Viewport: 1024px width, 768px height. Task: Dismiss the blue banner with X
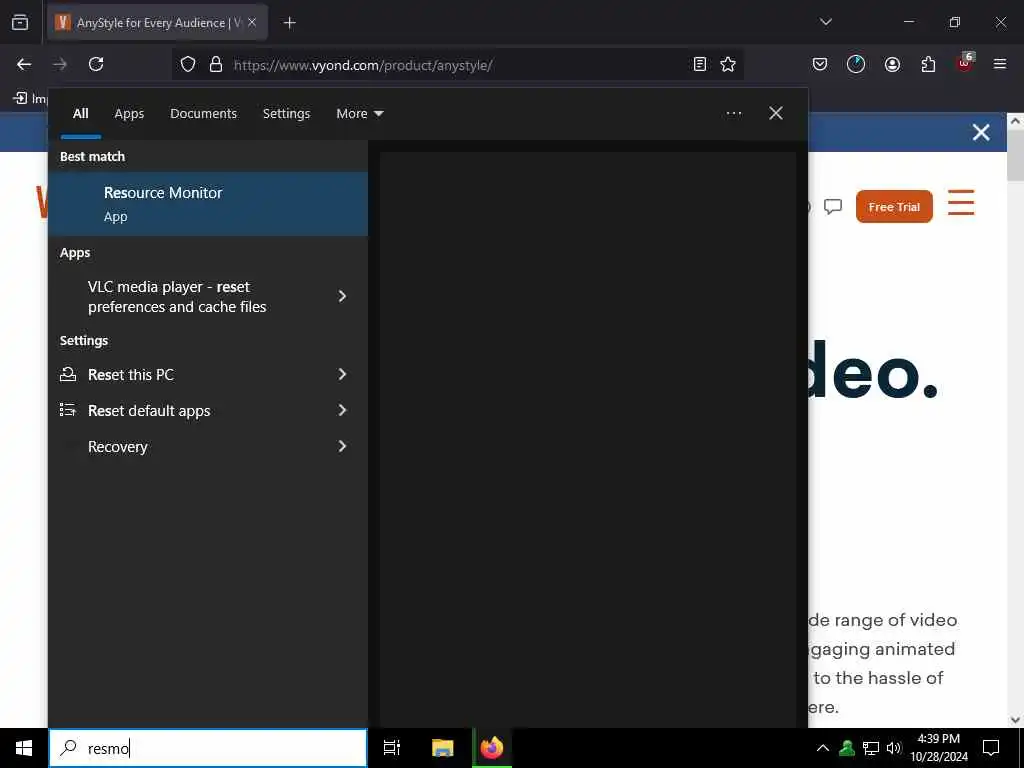tap(981, 133)
